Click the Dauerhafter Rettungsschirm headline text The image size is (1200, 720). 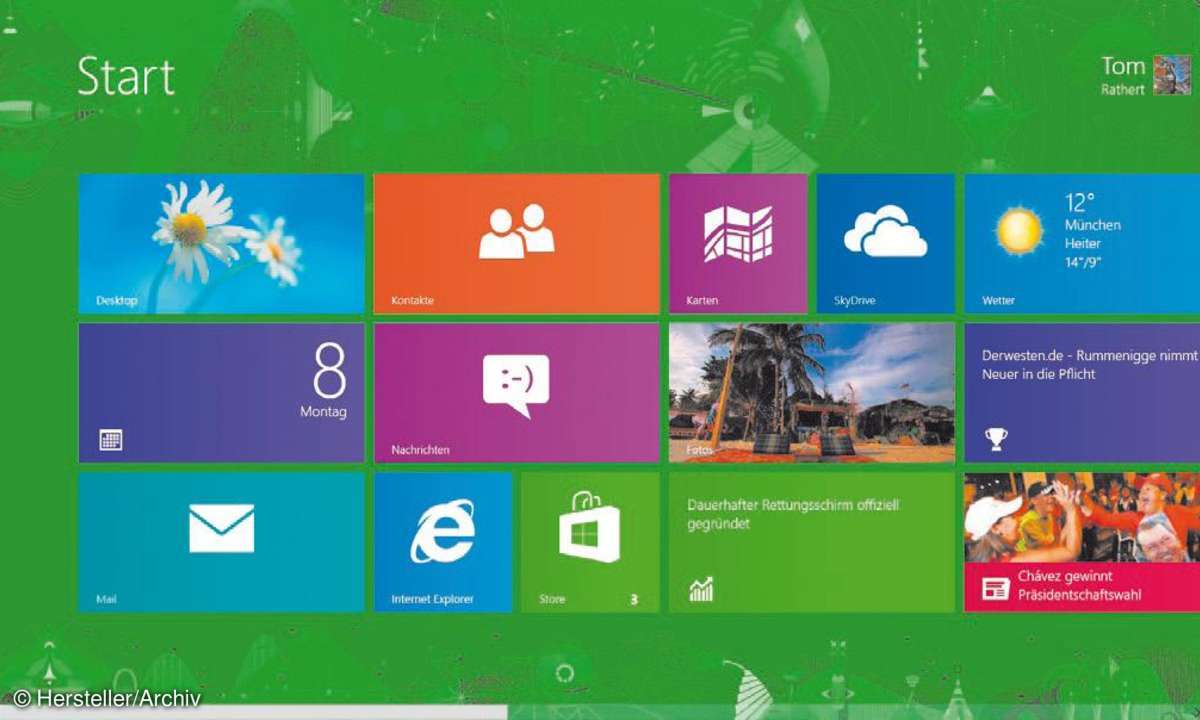point(793,514)
